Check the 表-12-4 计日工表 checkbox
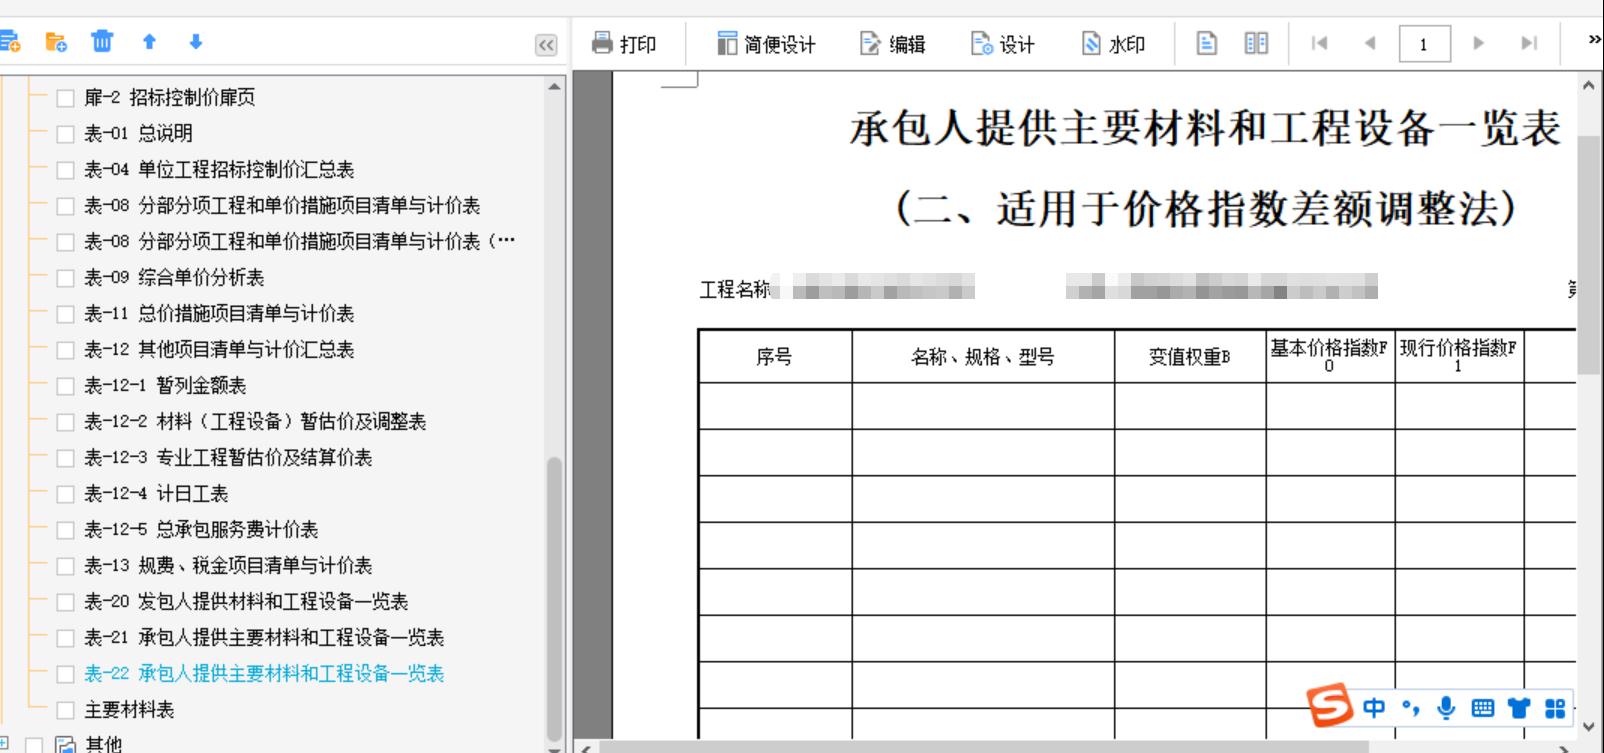 click(x=65, y=494)
